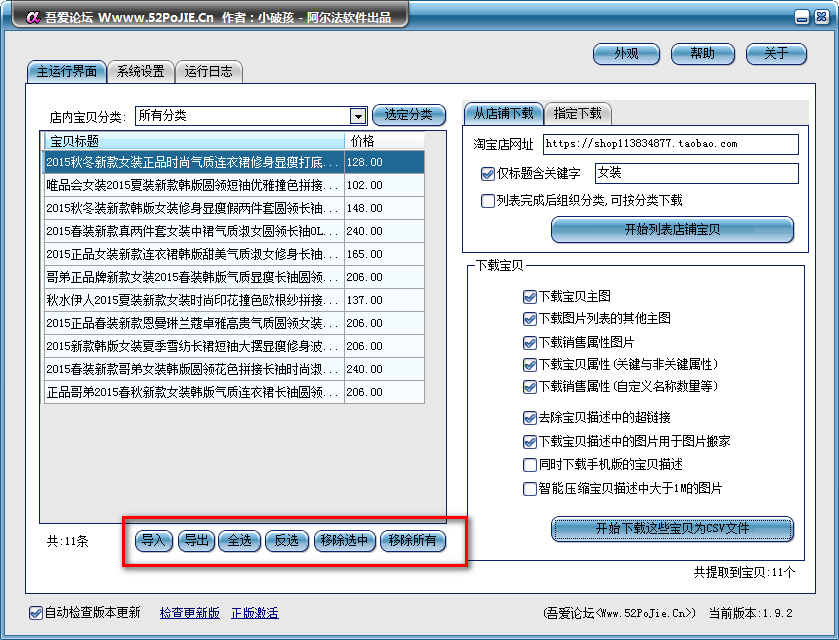Click the 移除所有 button
Screen dimensions: 839x640
point(413,540)
